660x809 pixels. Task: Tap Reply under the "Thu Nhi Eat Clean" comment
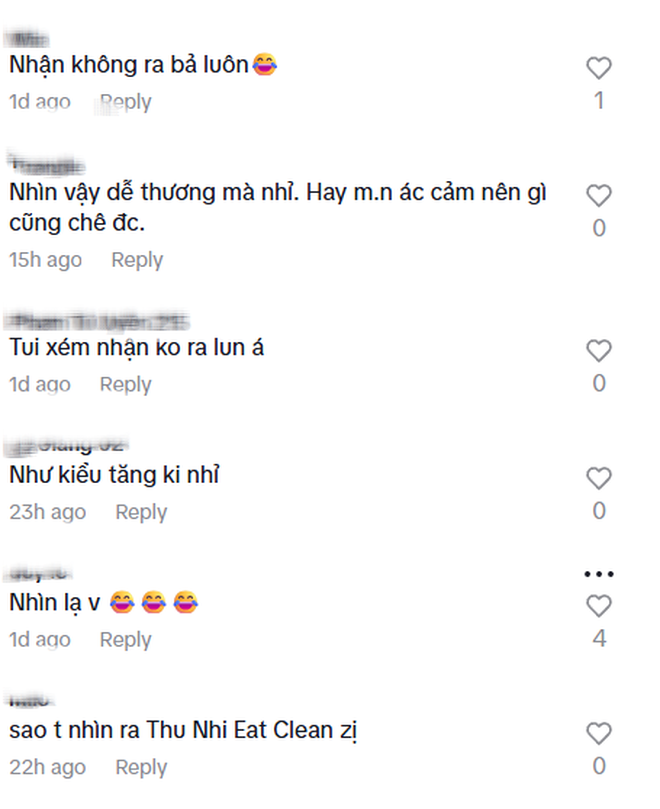point(141,768)
